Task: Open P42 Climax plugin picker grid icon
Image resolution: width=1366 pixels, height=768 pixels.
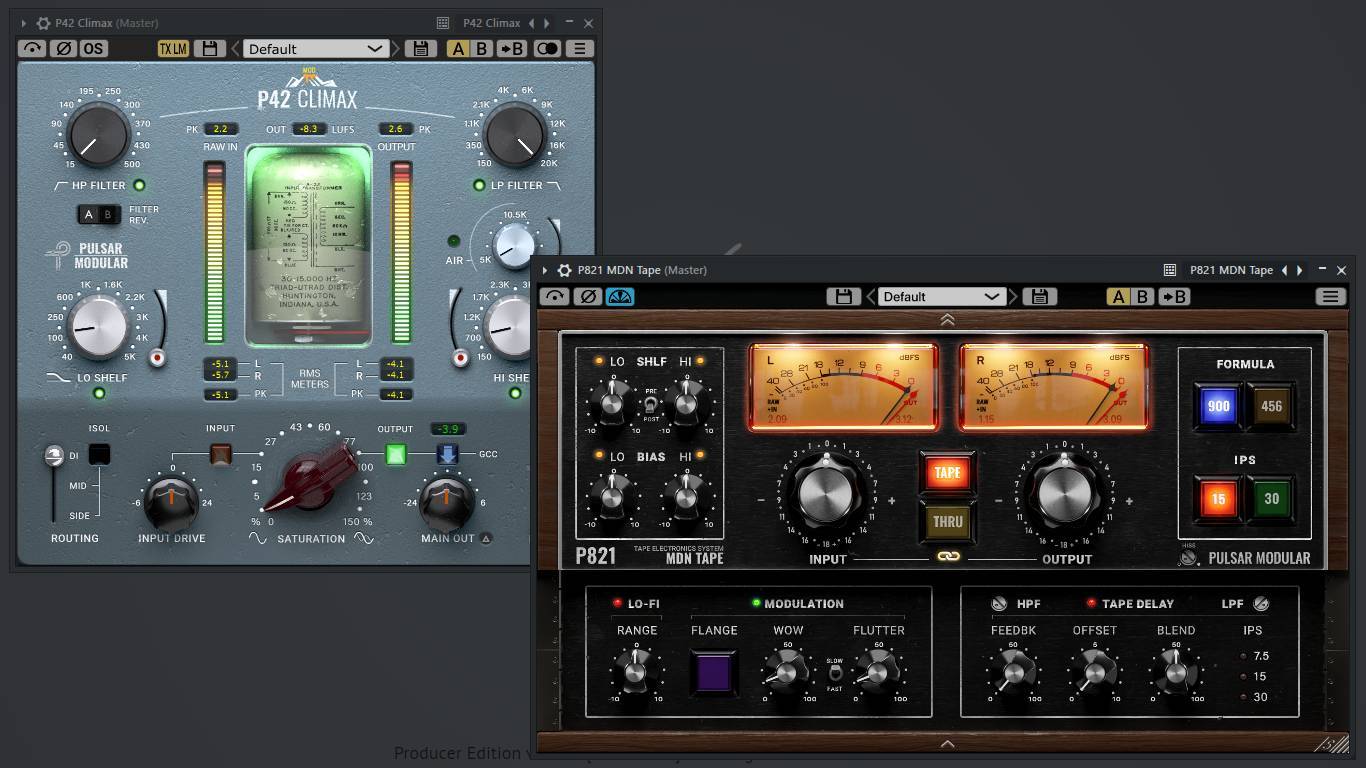Action: point(443,23)
